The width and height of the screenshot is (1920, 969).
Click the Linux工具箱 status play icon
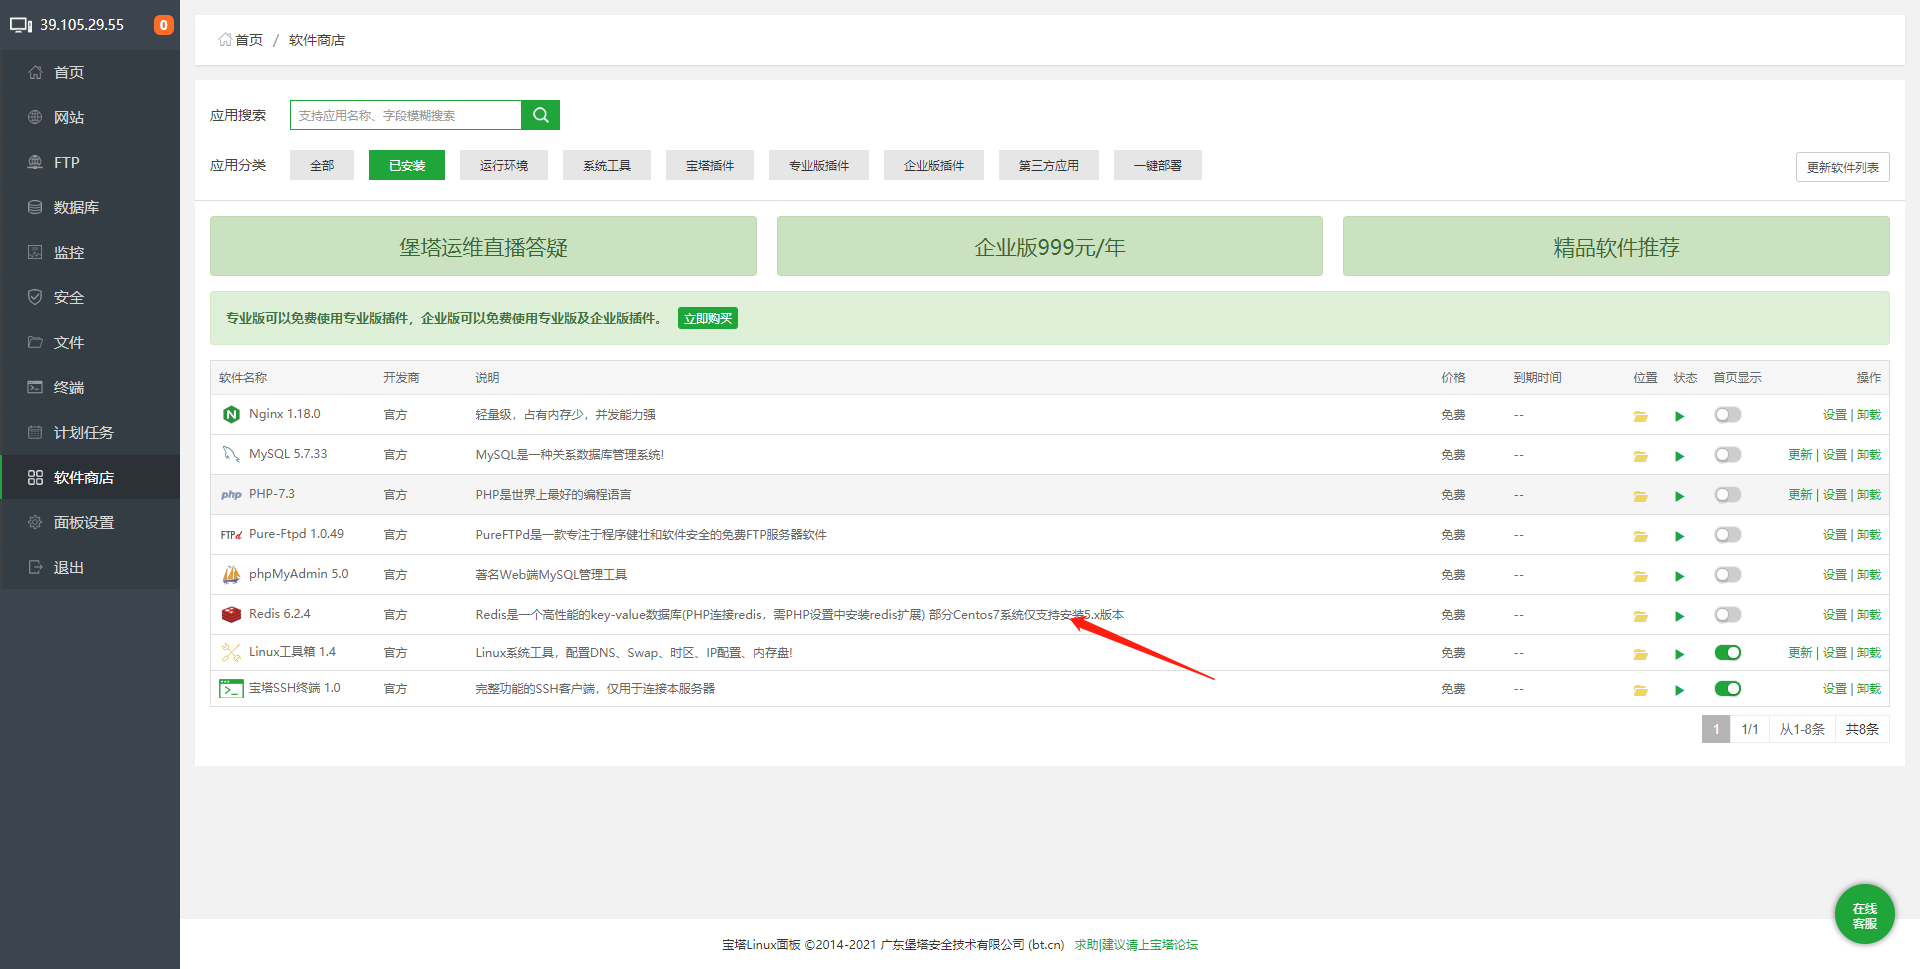(1680, 654)
